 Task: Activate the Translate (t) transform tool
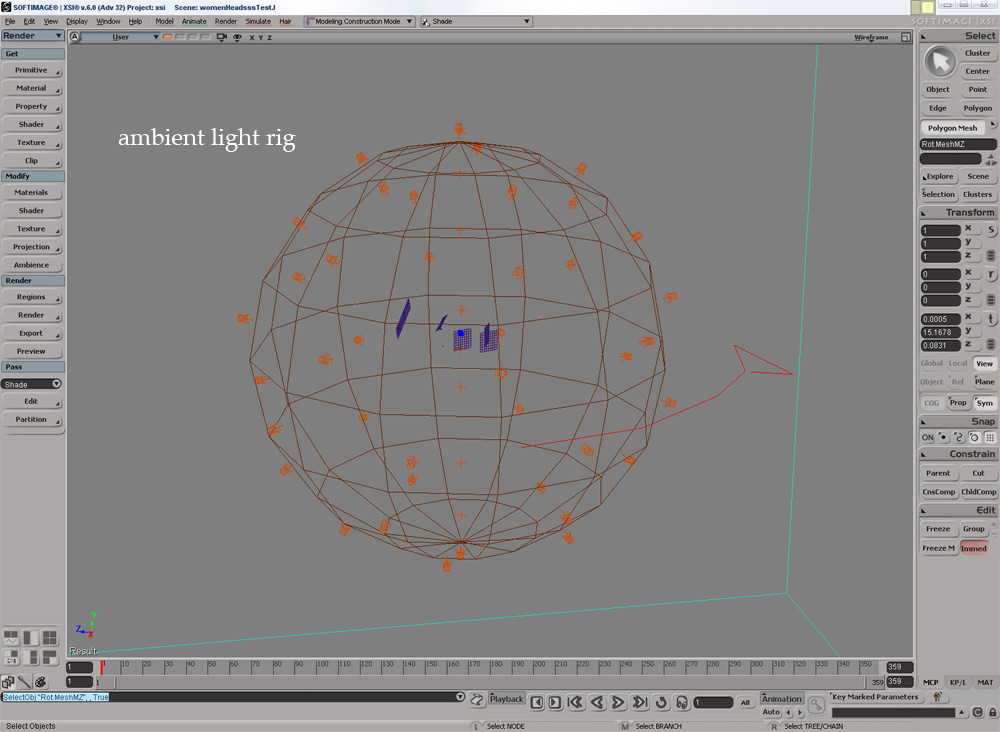coord(990,319)
